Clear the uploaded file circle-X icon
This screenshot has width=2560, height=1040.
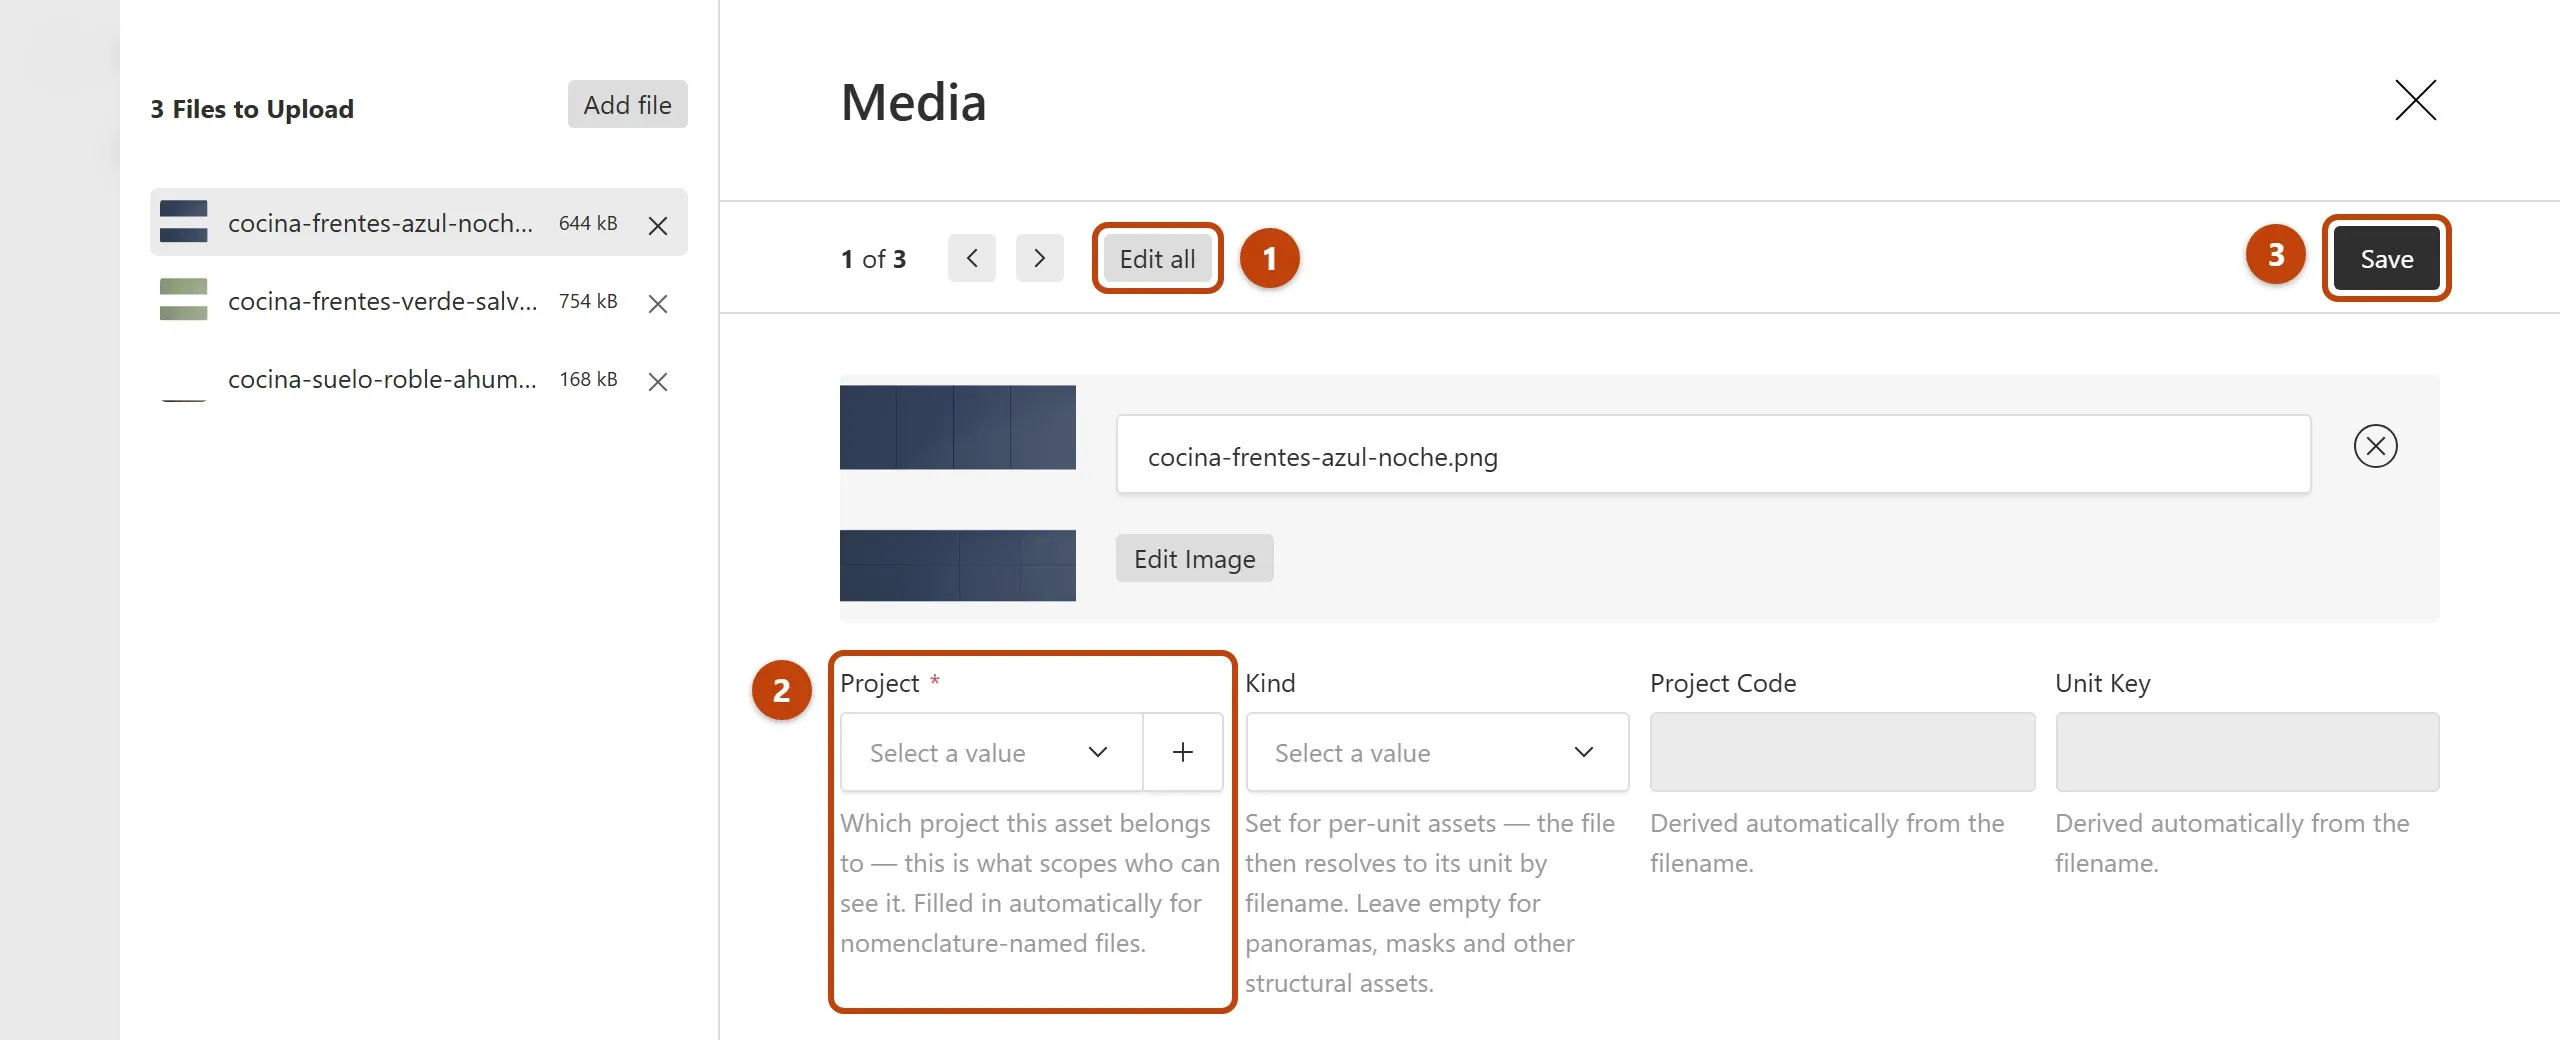click(x=2375, y=446)
